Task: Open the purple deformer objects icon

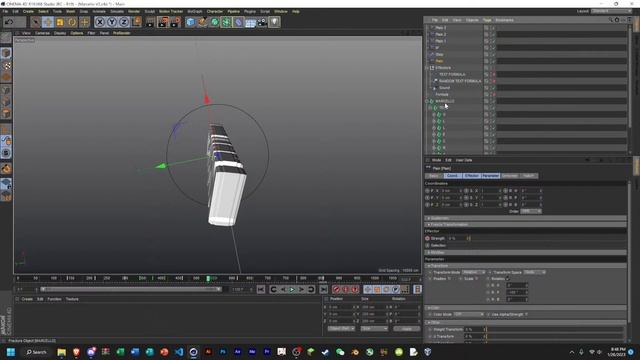Action: [238, 22]
